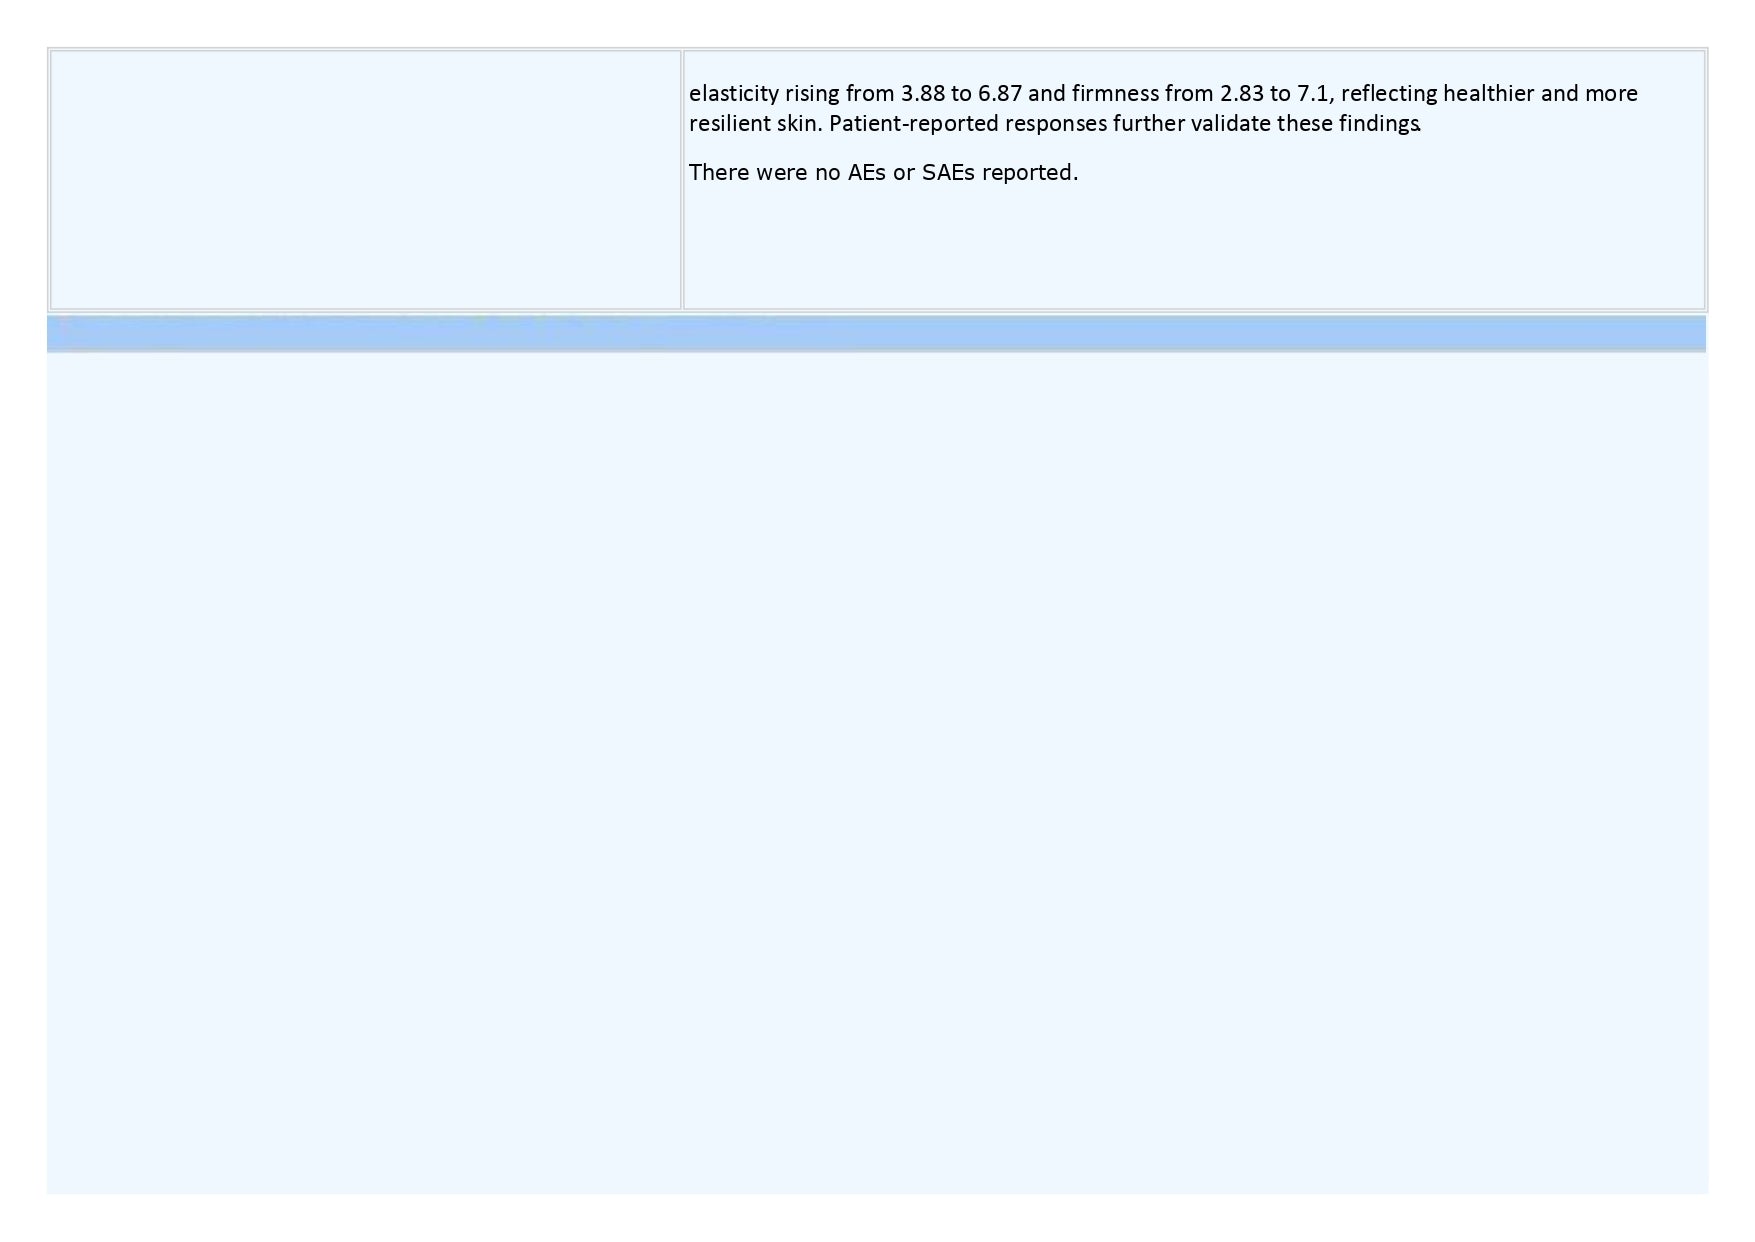Screen dimensions: 1755x1242
Task: Click the value "6.87" in the paragraph
Action: click(1000, 94)
